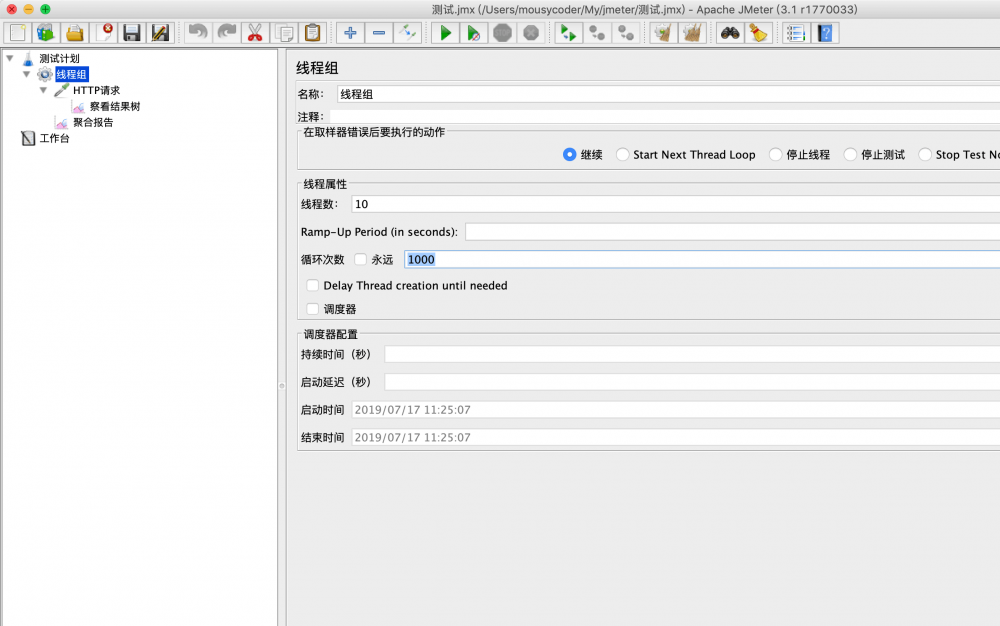
Task: Cut the selected element with scissors
Action: pyautogui.click(x=255, y=33)
